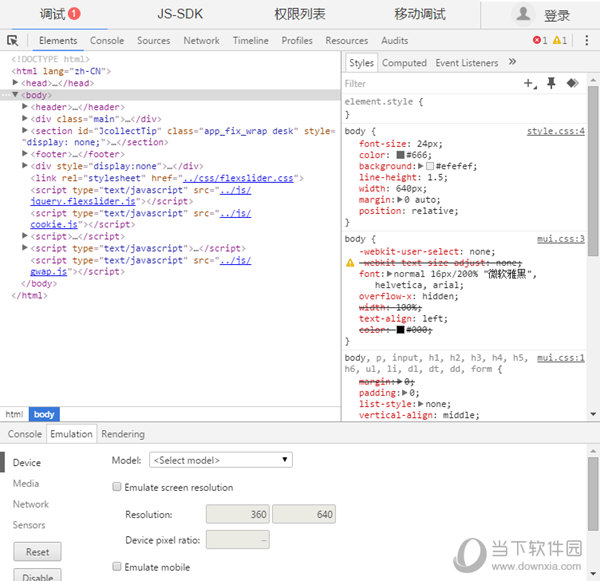
Task: Click the resolution width field 360
Action: [x=238, y=514]
